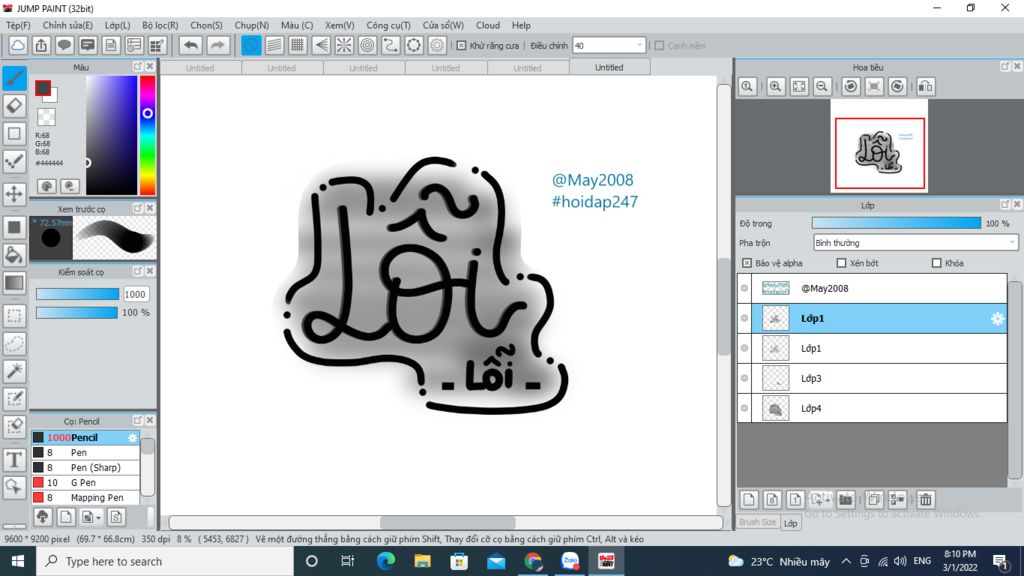This screenshot has height=576, width=1024.
Task: Zoom out on the navigator
Action: [822, 86]
